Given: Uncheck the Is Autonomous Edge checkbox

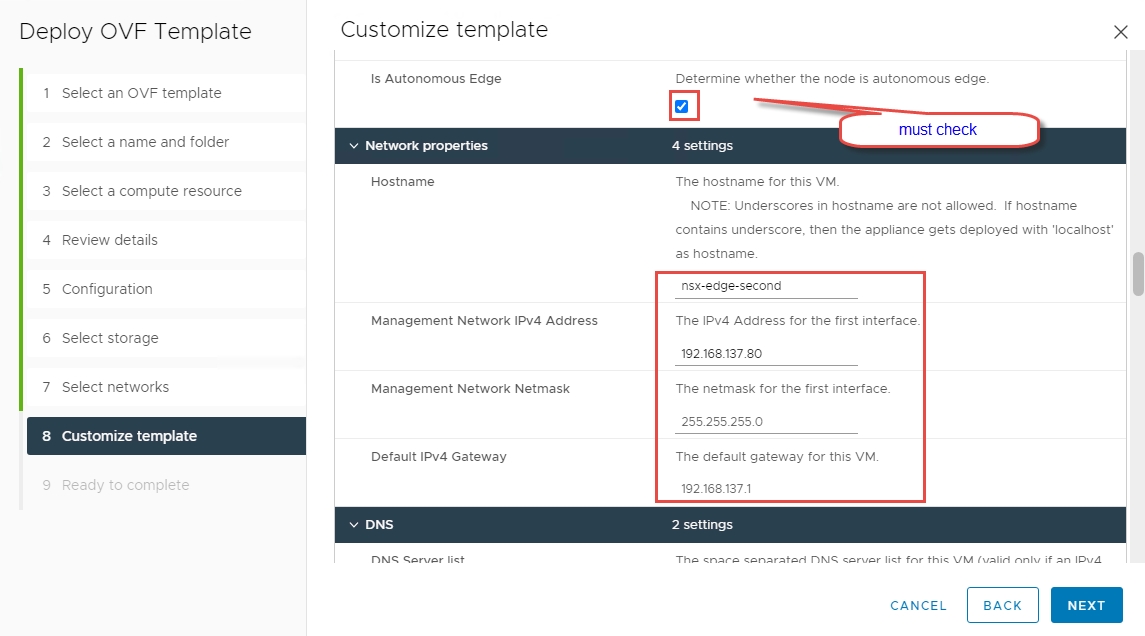Looking at the screenshot, I should point(681,106).
